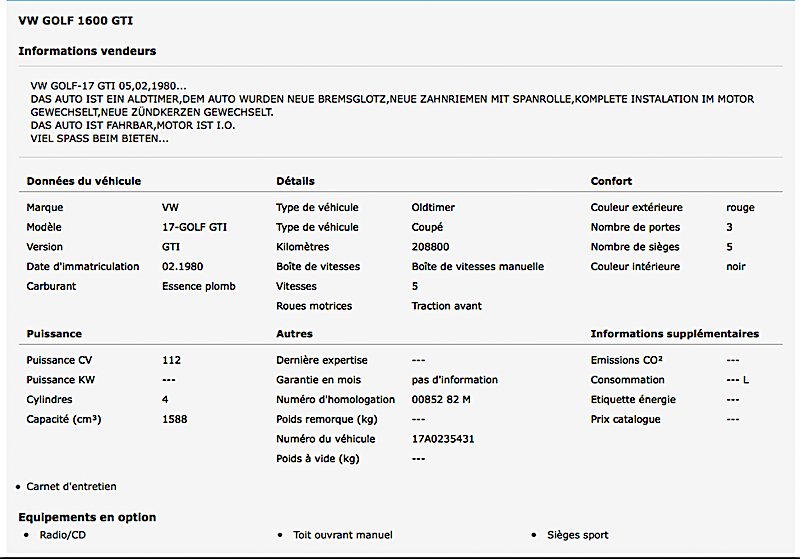800x559 pixels.
Task: Click the Modèle value '17-GOLF GTI'
Action: pos(194,227)
